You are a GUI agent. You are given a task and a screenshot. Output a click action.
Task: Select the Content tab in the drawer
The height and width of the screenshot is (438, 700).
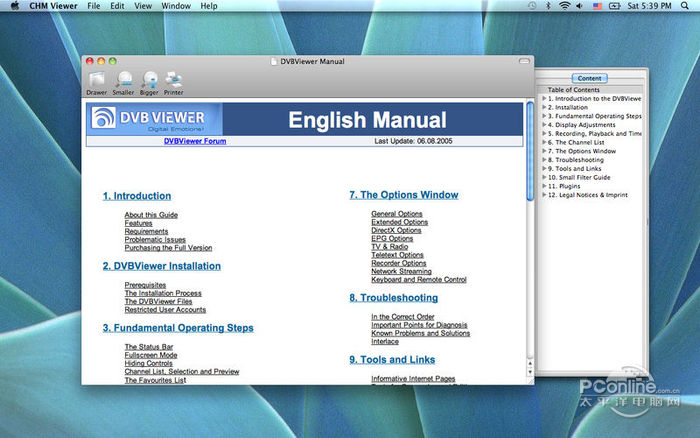pyautogui.click(x=589, y=78)
